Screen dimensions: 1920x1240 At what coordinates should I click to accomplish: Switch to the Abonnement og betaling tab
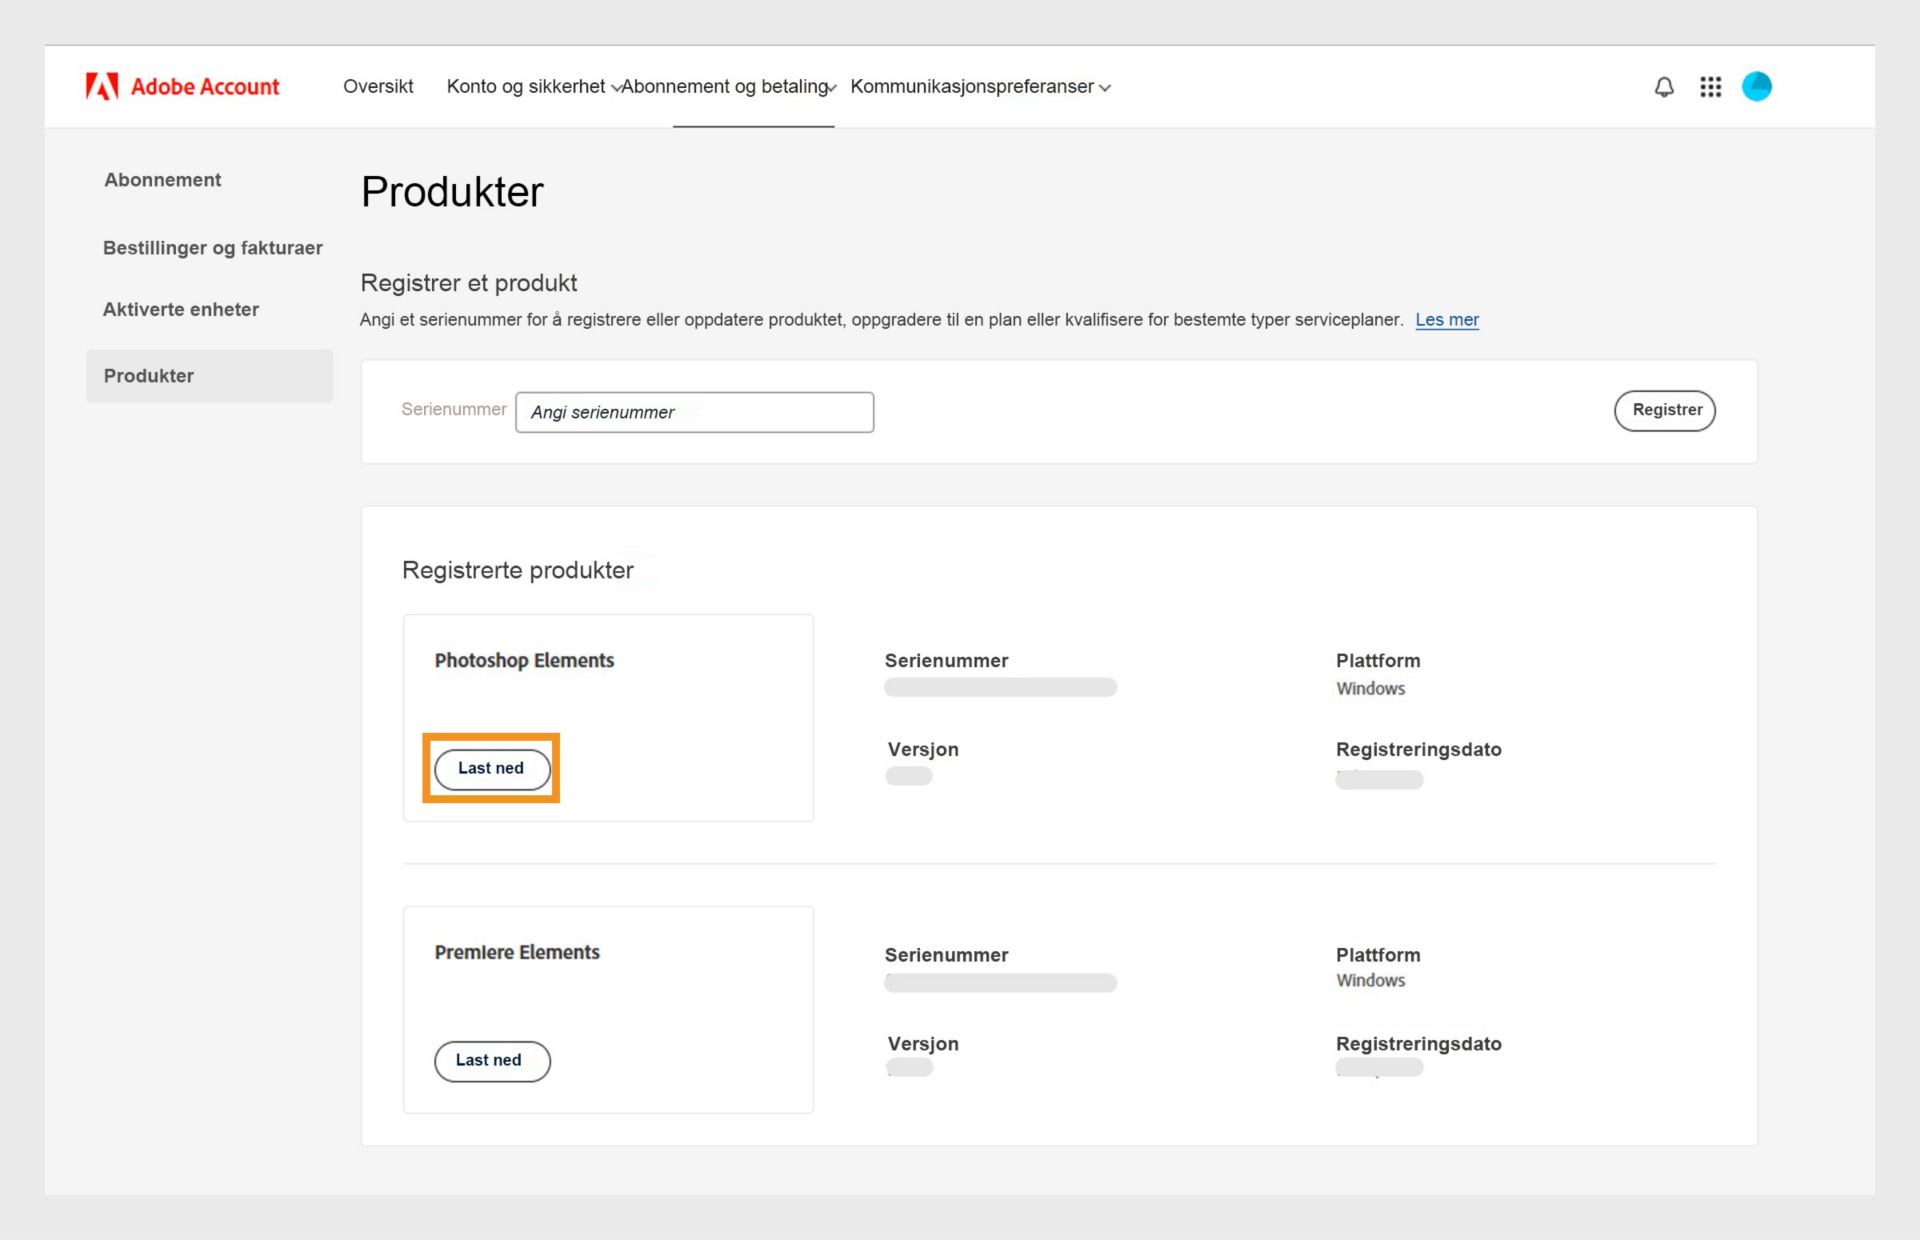(x=725, y=87)
